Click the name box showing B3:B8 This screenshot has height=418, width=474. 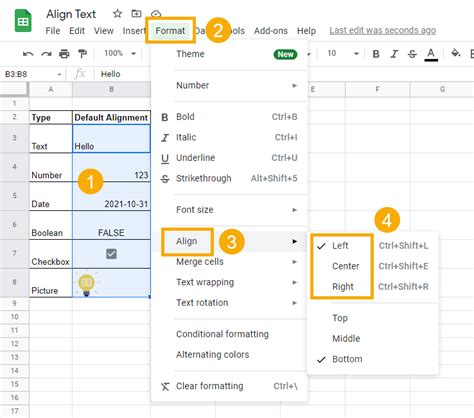point(16,74)
